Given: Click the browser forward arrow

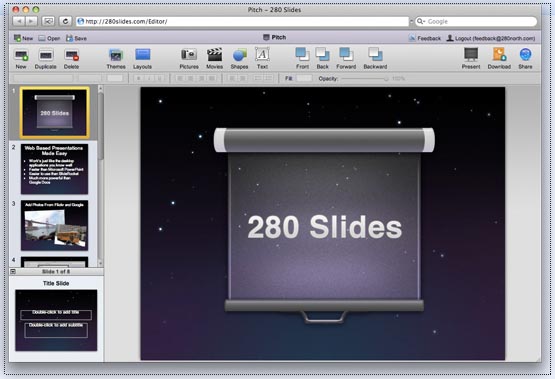Looking at the screenshot, I should [x=31, y=21].
